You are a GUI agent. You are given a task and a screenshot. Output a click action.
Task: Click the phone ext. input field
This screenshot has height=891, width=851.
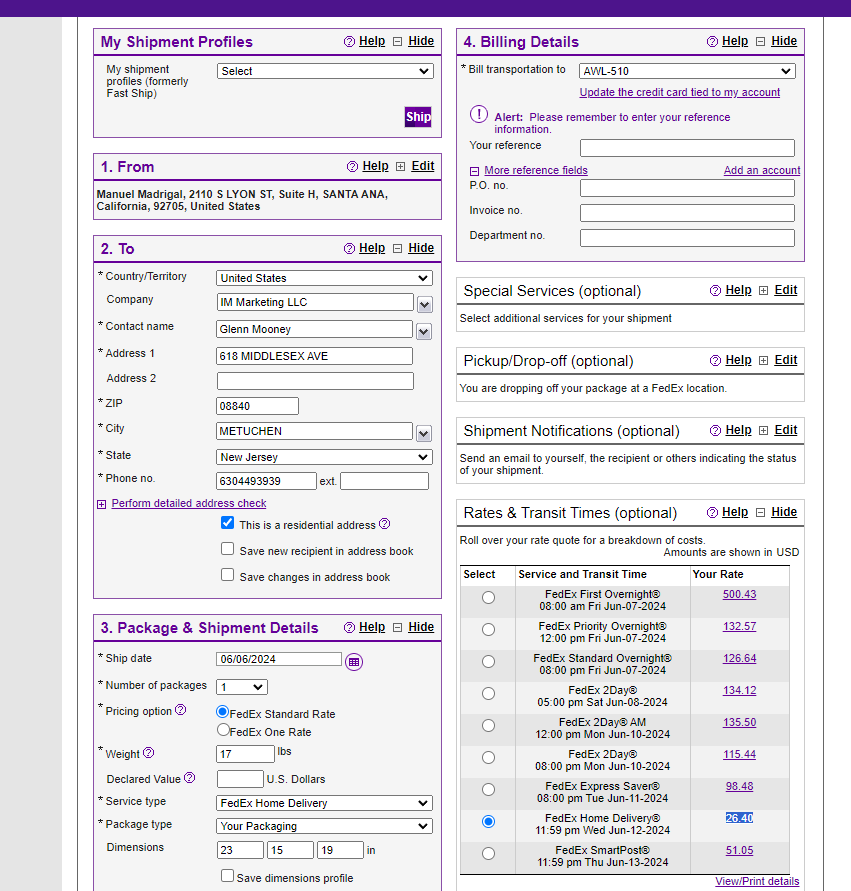click(x=385, y=481)
